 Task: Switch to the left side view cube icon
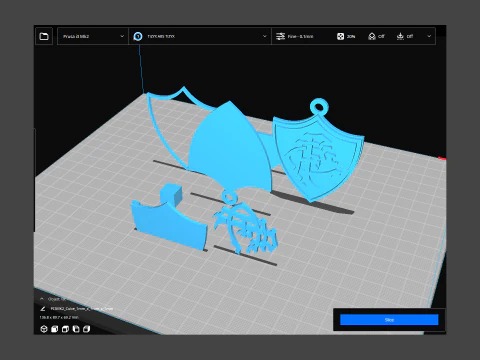click(76, 329)
